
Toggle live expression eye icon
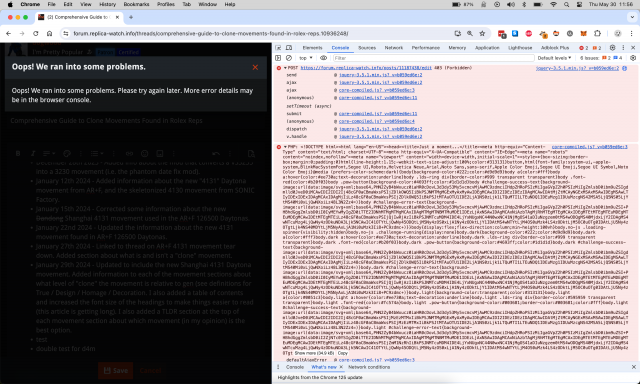[323, 58]
